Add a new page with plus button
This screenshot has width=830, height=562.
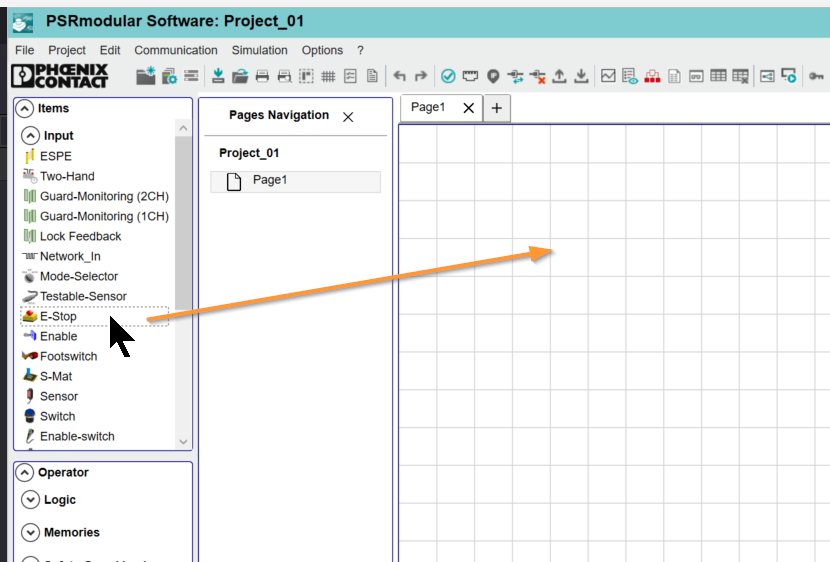click(497, 108)
